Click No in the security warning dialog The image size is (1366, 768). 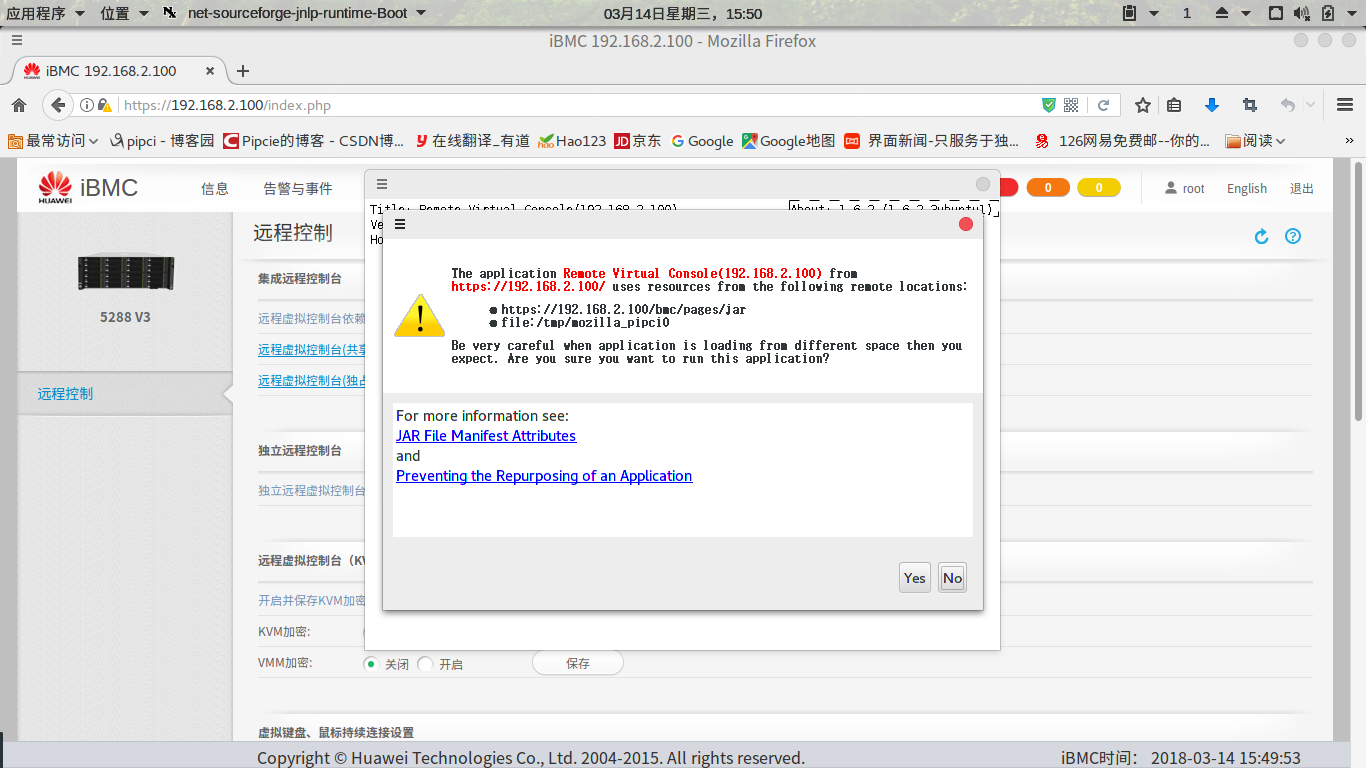click(952, 577)
